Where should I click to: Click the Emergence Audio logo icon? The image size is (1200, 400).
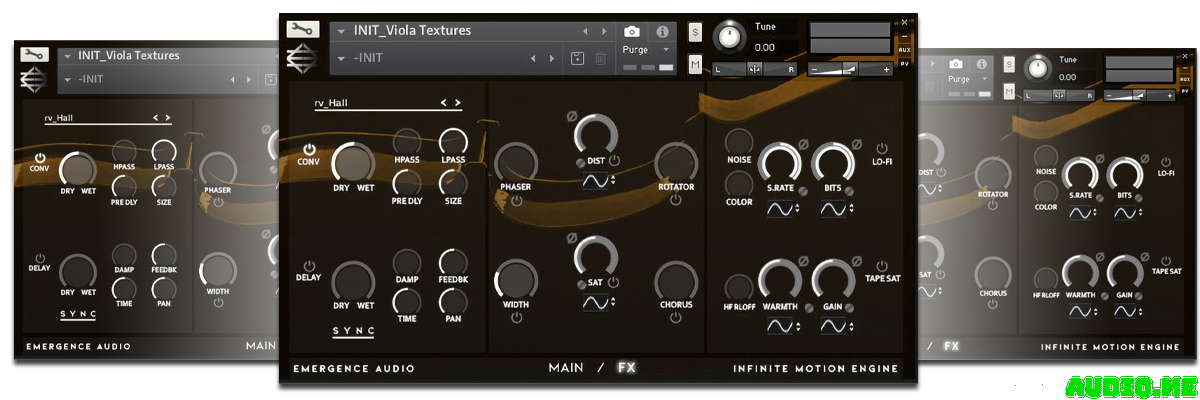(301, 59)
